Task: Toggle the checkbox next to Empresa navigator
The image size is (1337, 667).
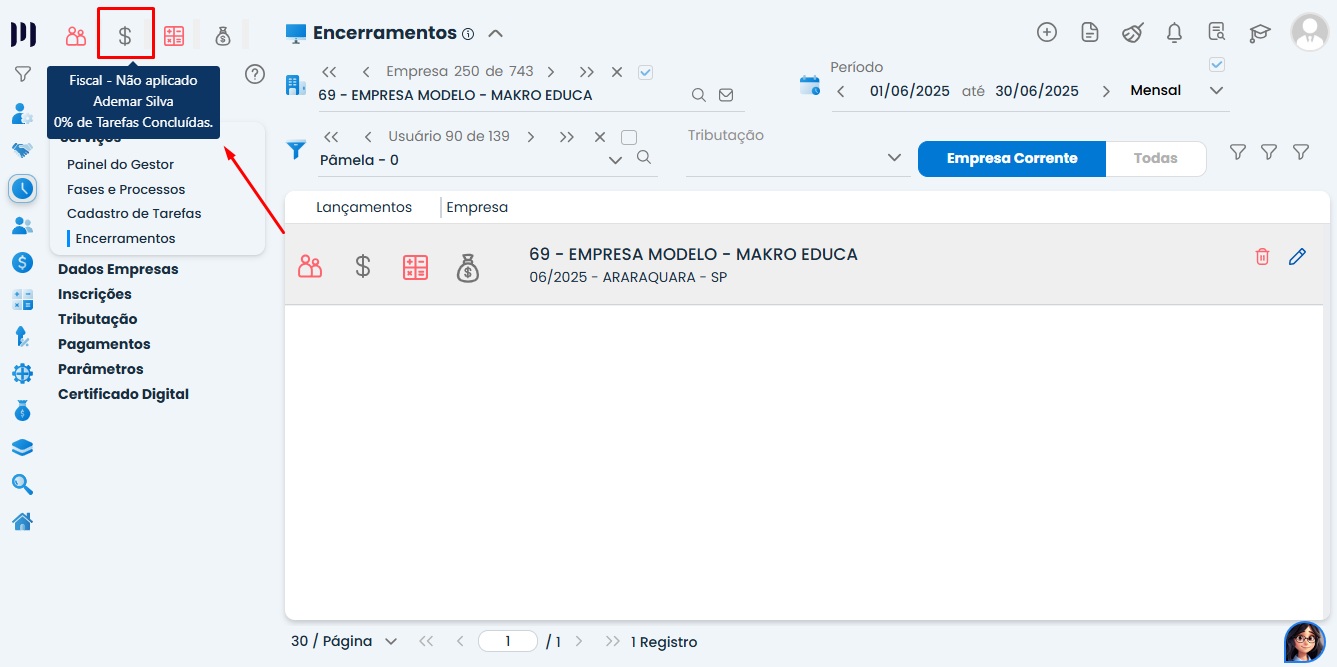Action: (x=645, y=72)
